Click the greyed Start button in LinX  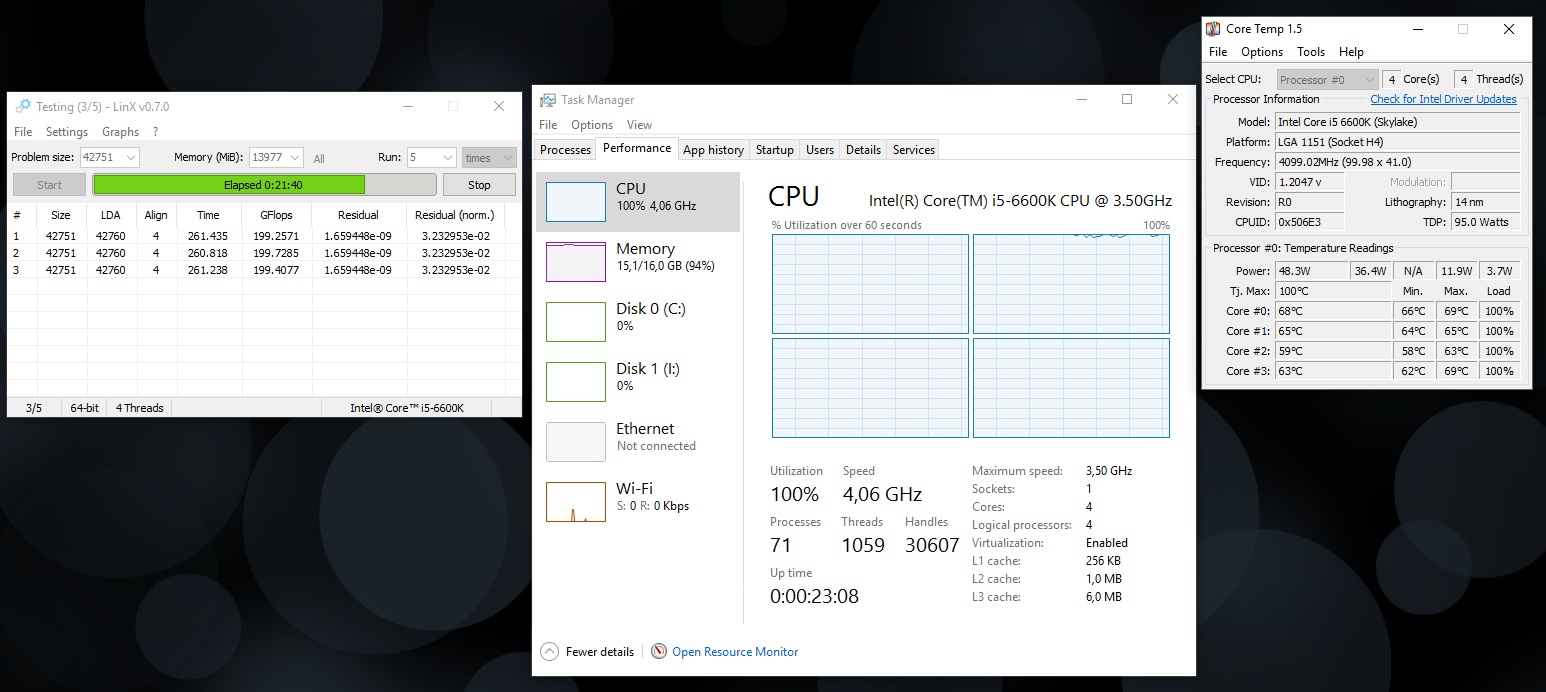pyautogui.click(x=49, y=185)
